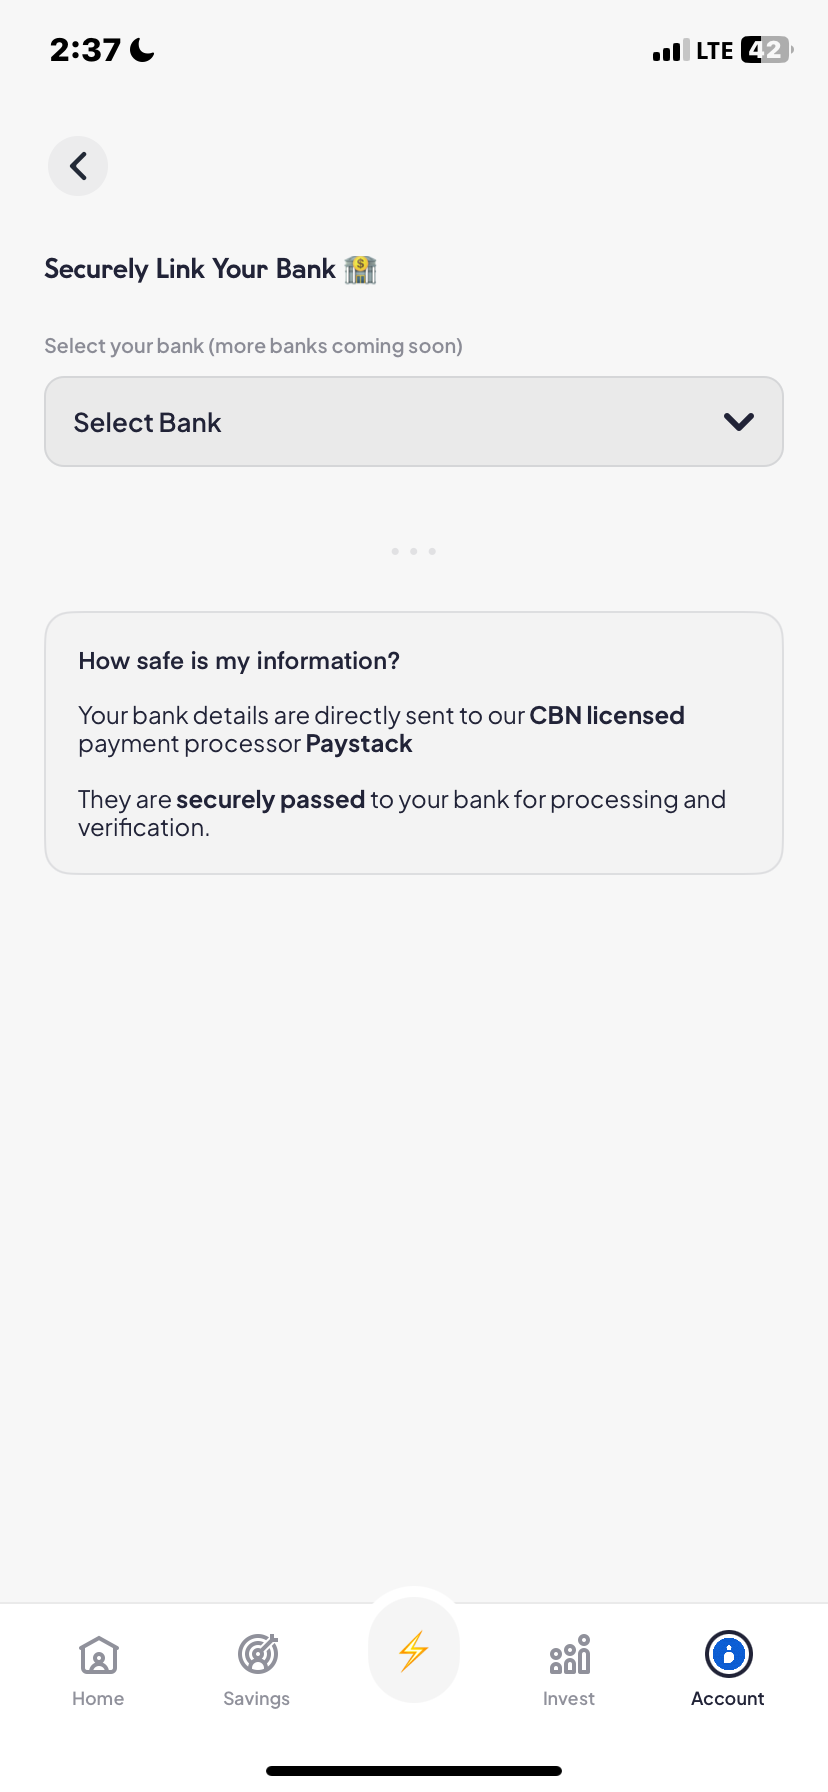Tap the Home house icon
This screenshot has height=1792, width=828.
(x=98, y=1655)
